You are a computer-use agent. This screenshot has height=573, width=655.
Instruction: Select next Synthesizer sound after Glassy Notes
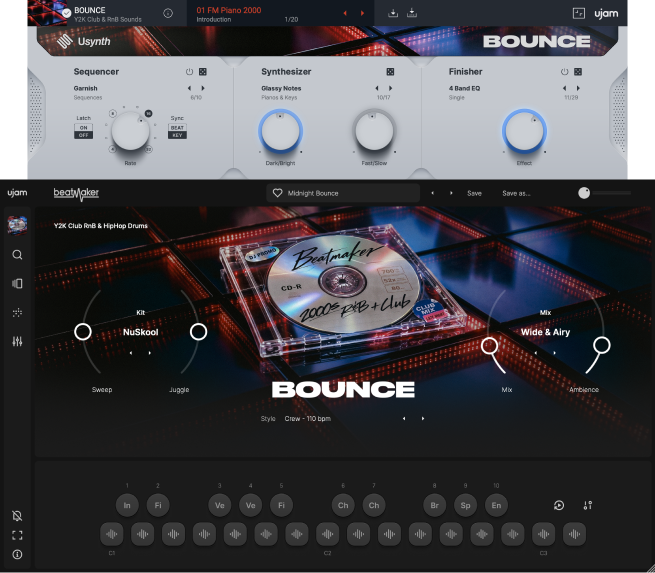point(391,88)
